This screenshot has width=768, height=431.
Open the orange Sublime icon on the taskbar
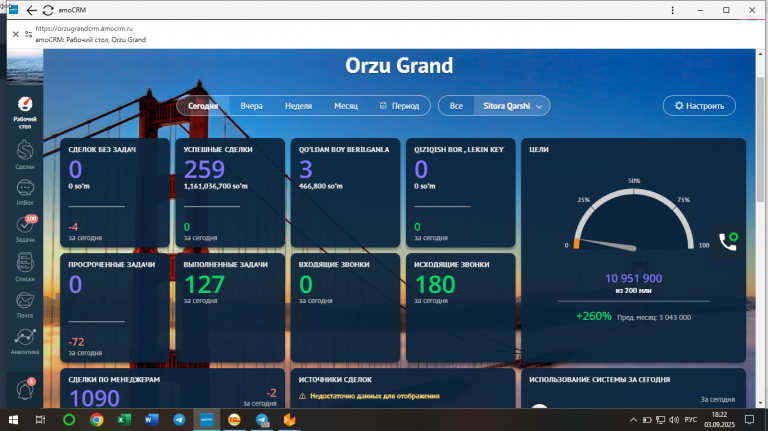click(289, 420)
